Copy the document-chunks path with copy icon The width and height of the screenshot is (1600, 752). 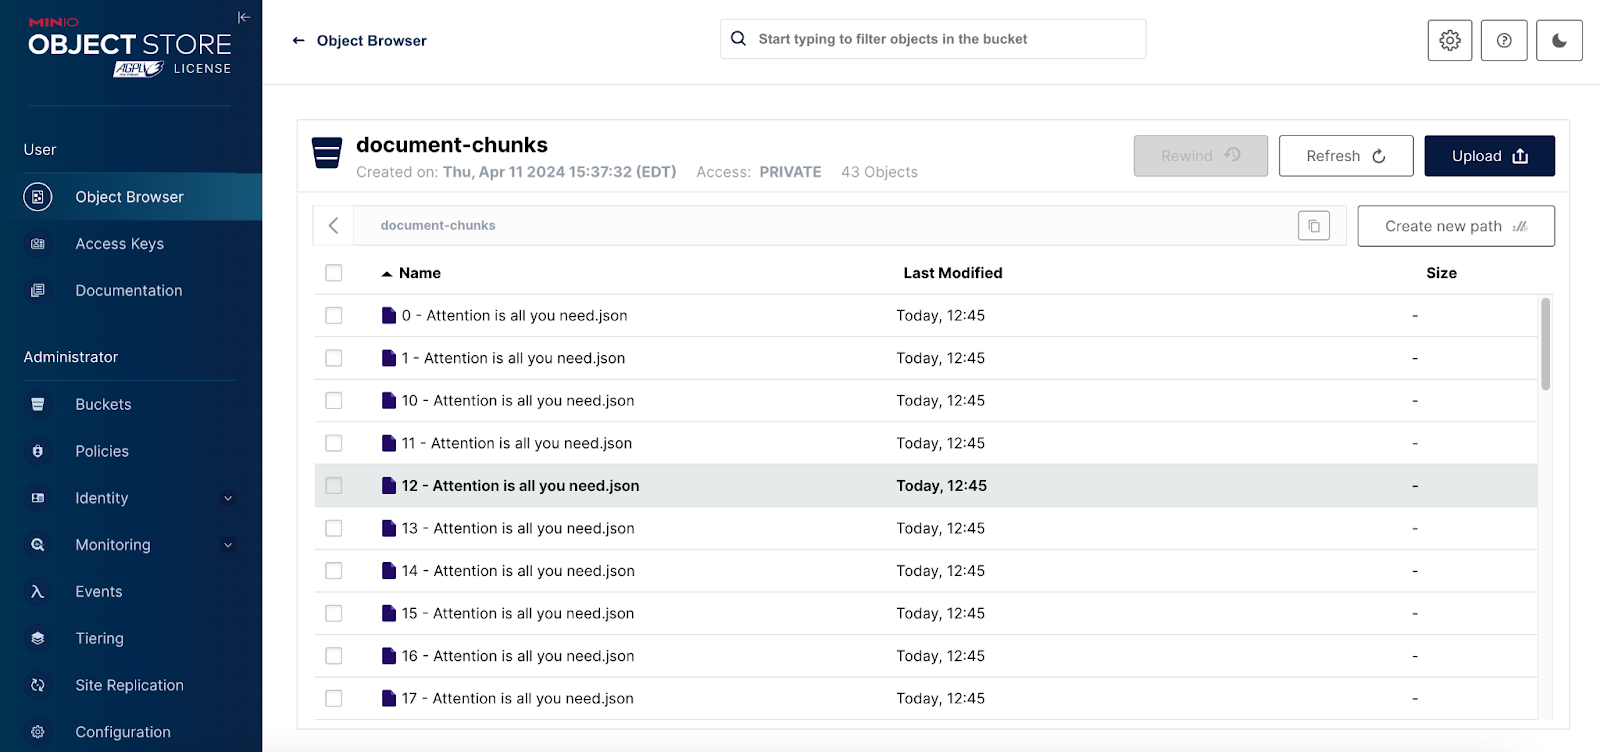pyautogui.click(x=1313, y=226)
